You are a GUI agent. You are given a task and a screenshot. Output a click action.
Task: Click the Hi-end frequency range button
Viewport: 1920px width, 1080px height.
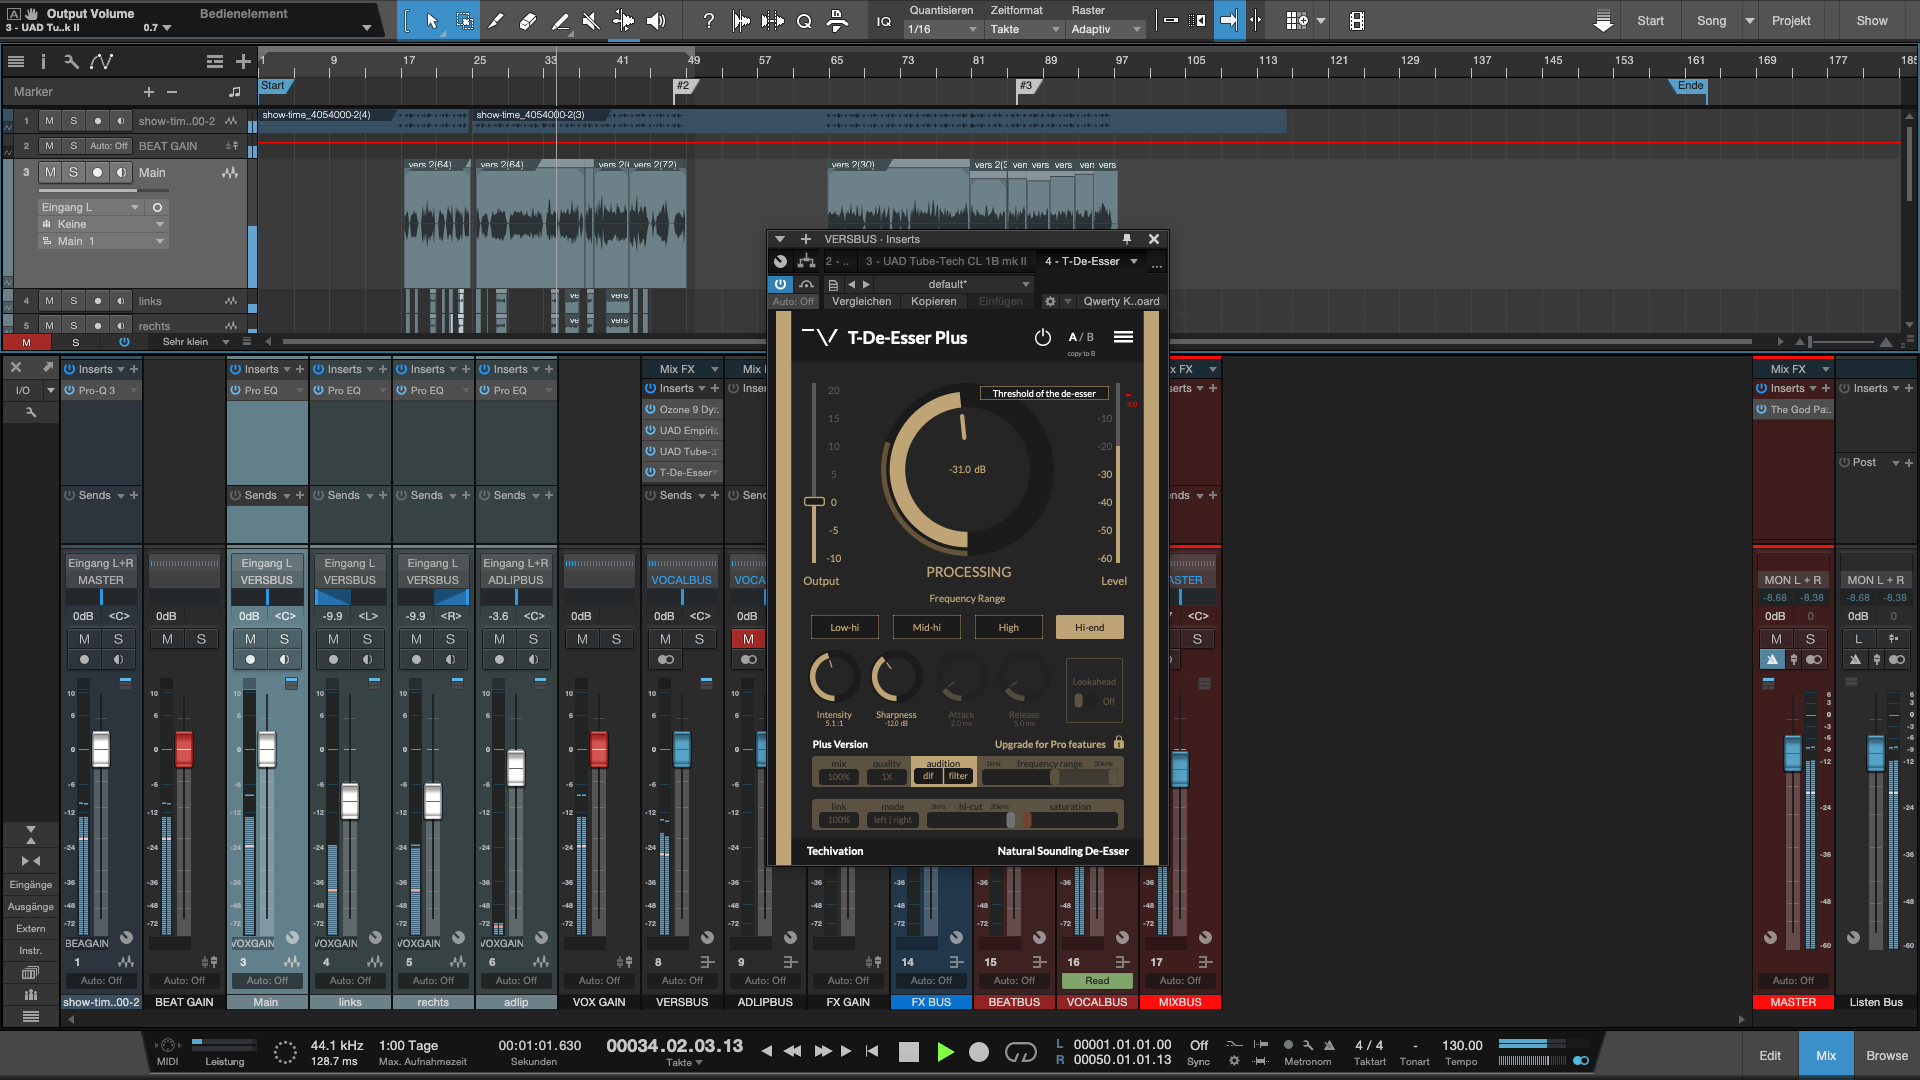(x=1089, y=626)
